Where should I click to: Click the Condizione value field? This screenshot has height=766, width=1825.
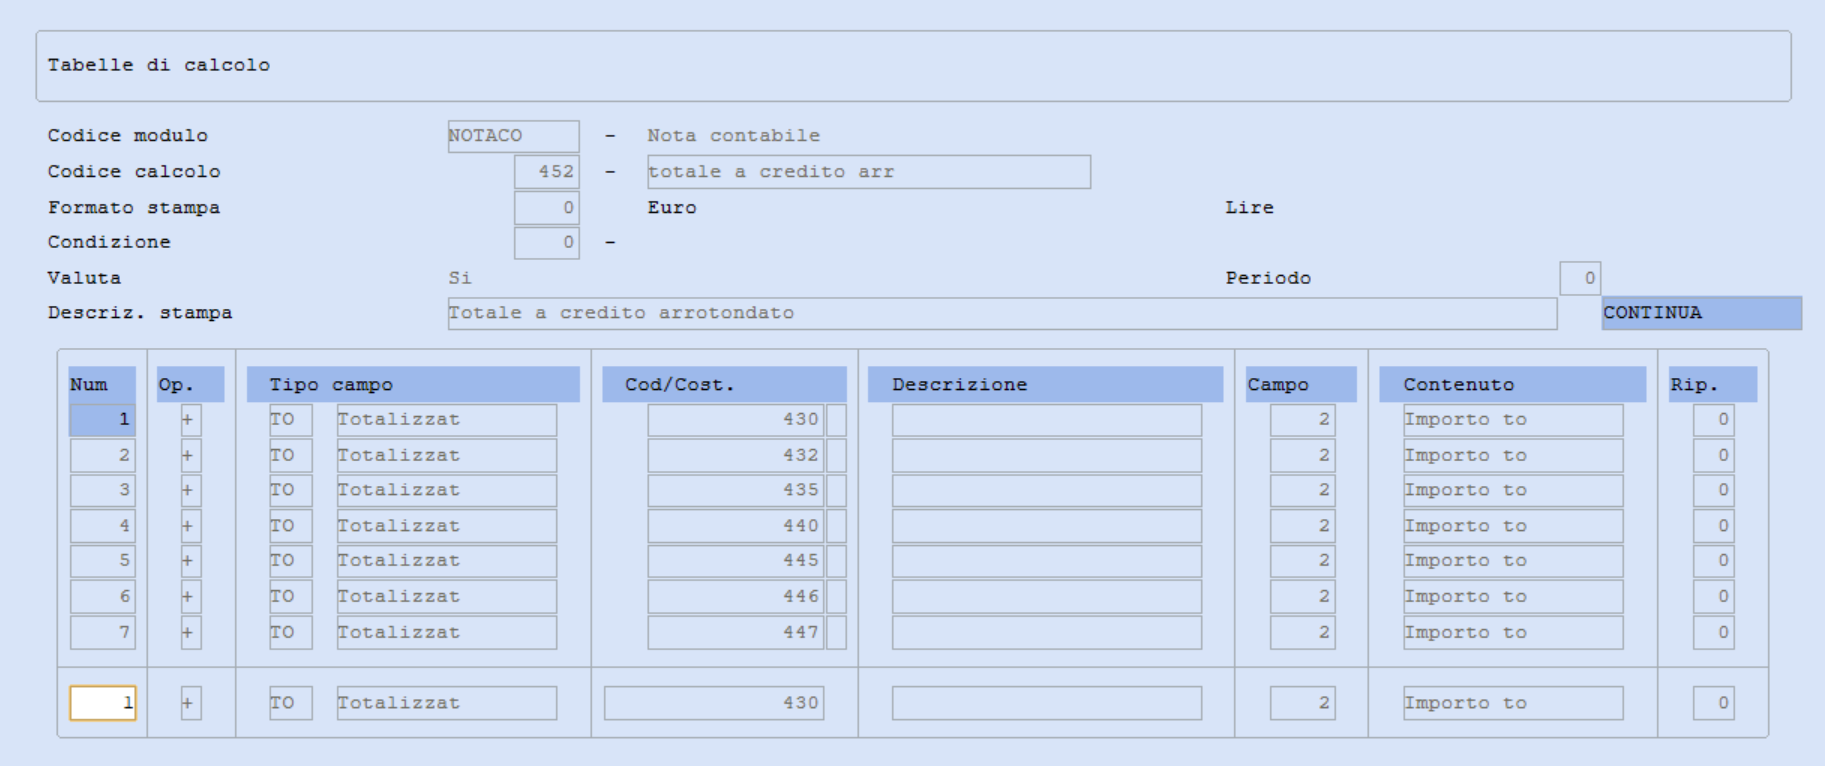(546, 243)
